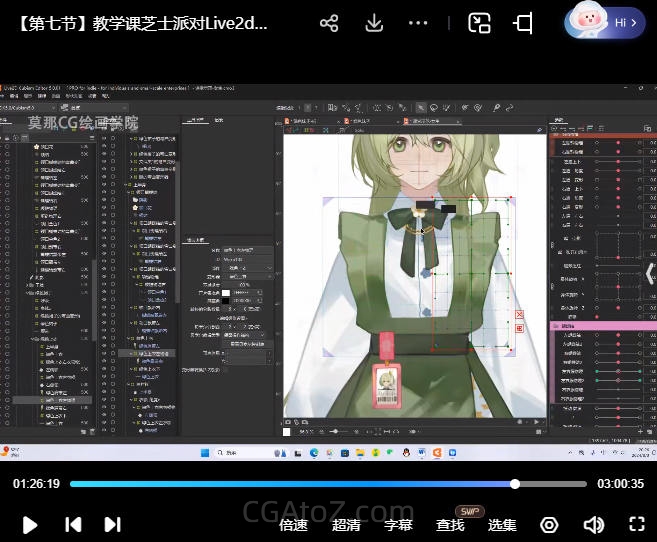Enable picture-in-picture mini window mode
The height and width of the screenshot is (542, 657).
point(480,23)
